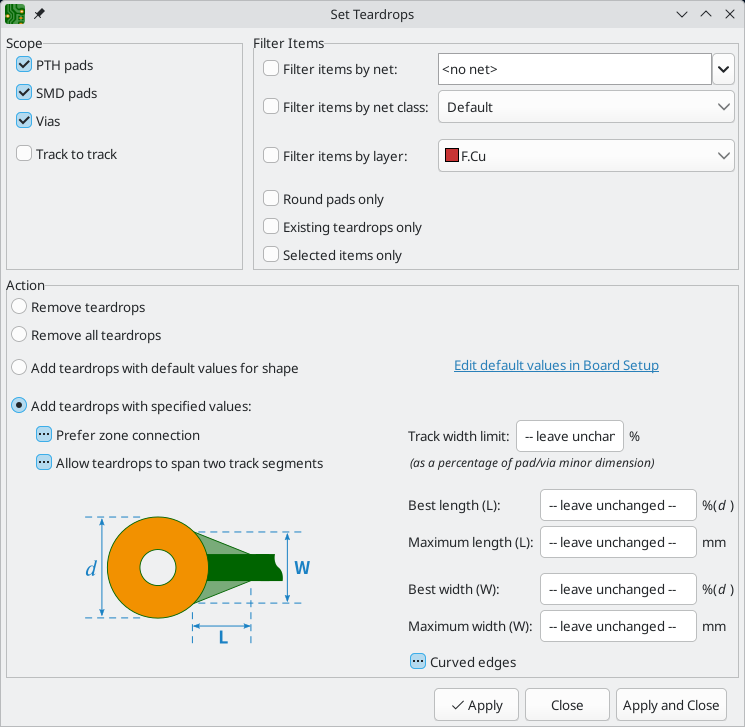Image resolution: width=745 pixels, height=727 pixels.
Task: Choose Add teardrops with default values for shape
Action: click(x=18, y=368)
